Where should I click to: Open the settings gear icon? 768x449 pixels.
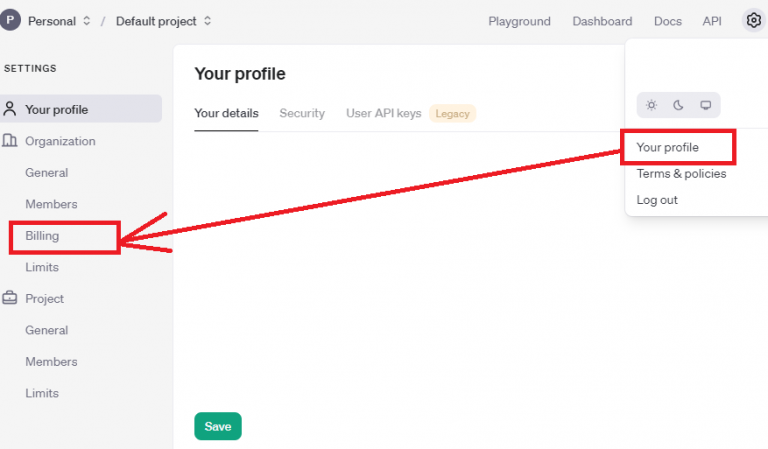(753, 21)
